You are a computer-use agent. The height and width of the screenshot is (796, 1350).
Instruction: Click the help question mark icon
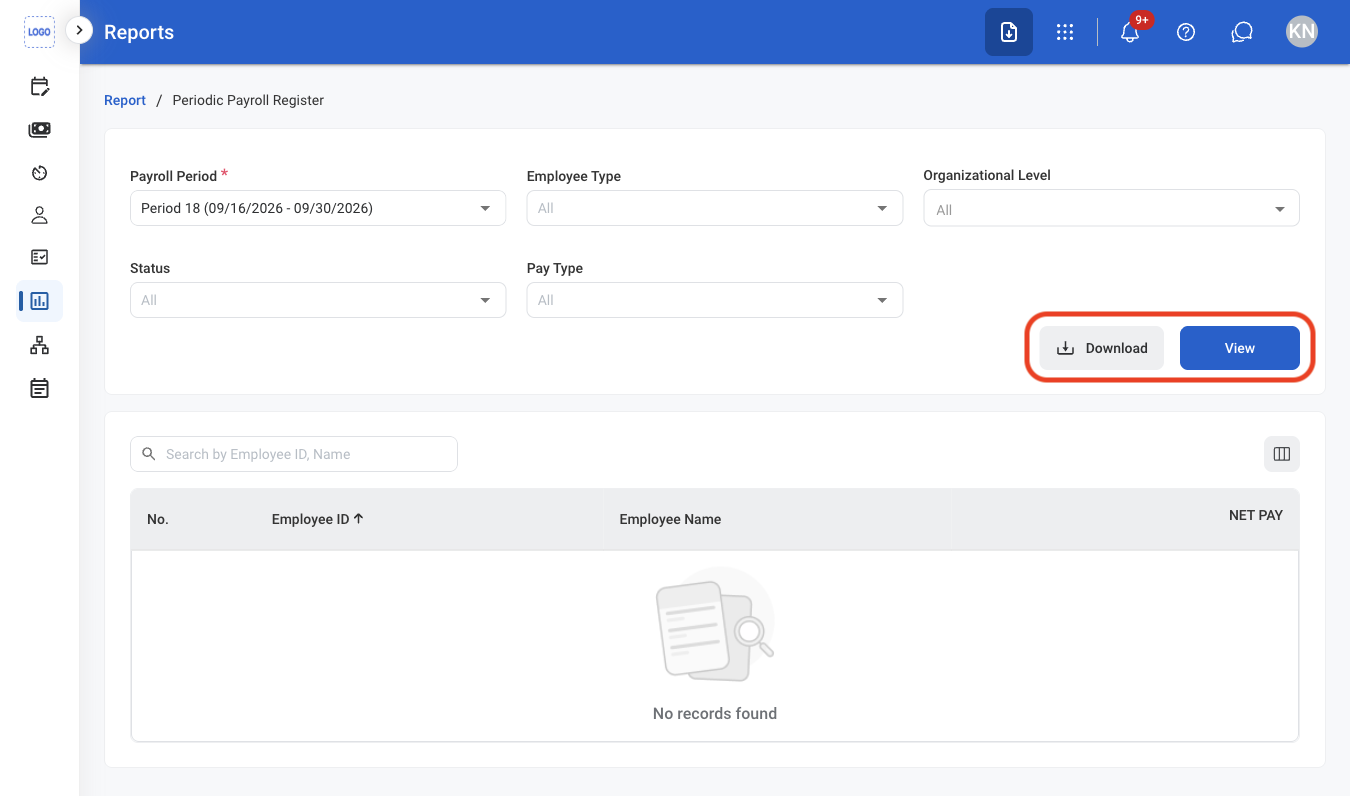(1186, 32)
